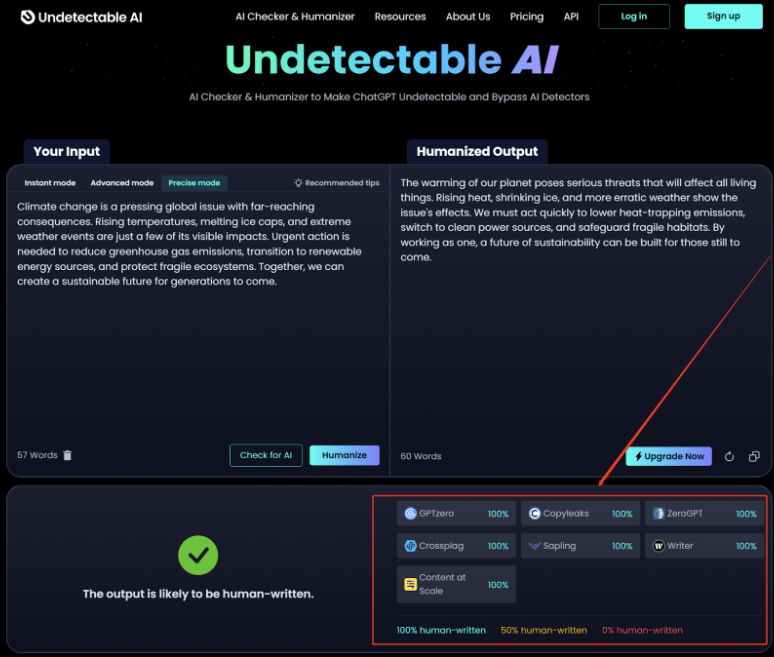Click the regenerate output icon

click(x=729, y=456)
